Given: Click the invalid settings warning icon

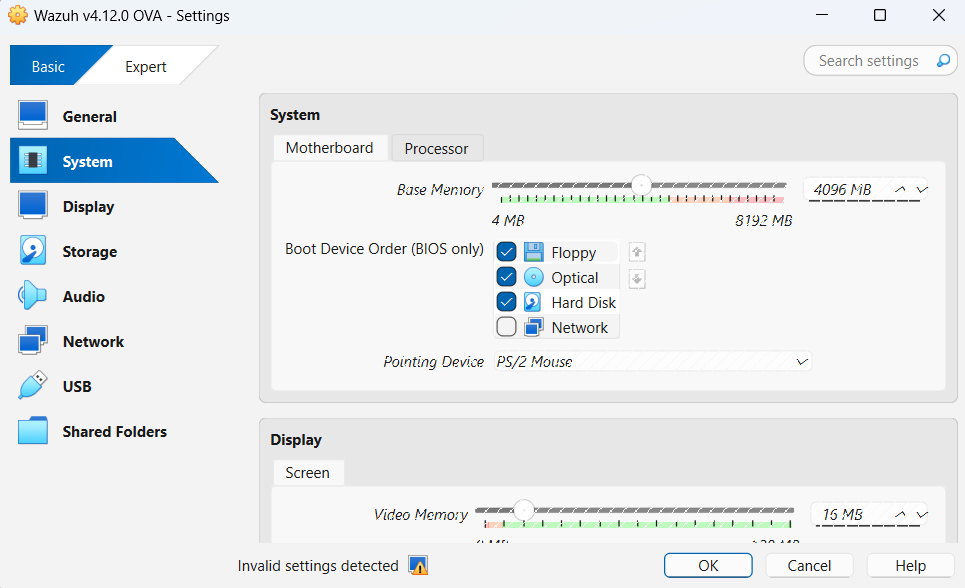Looking at the screenshot, I should 418,566.
